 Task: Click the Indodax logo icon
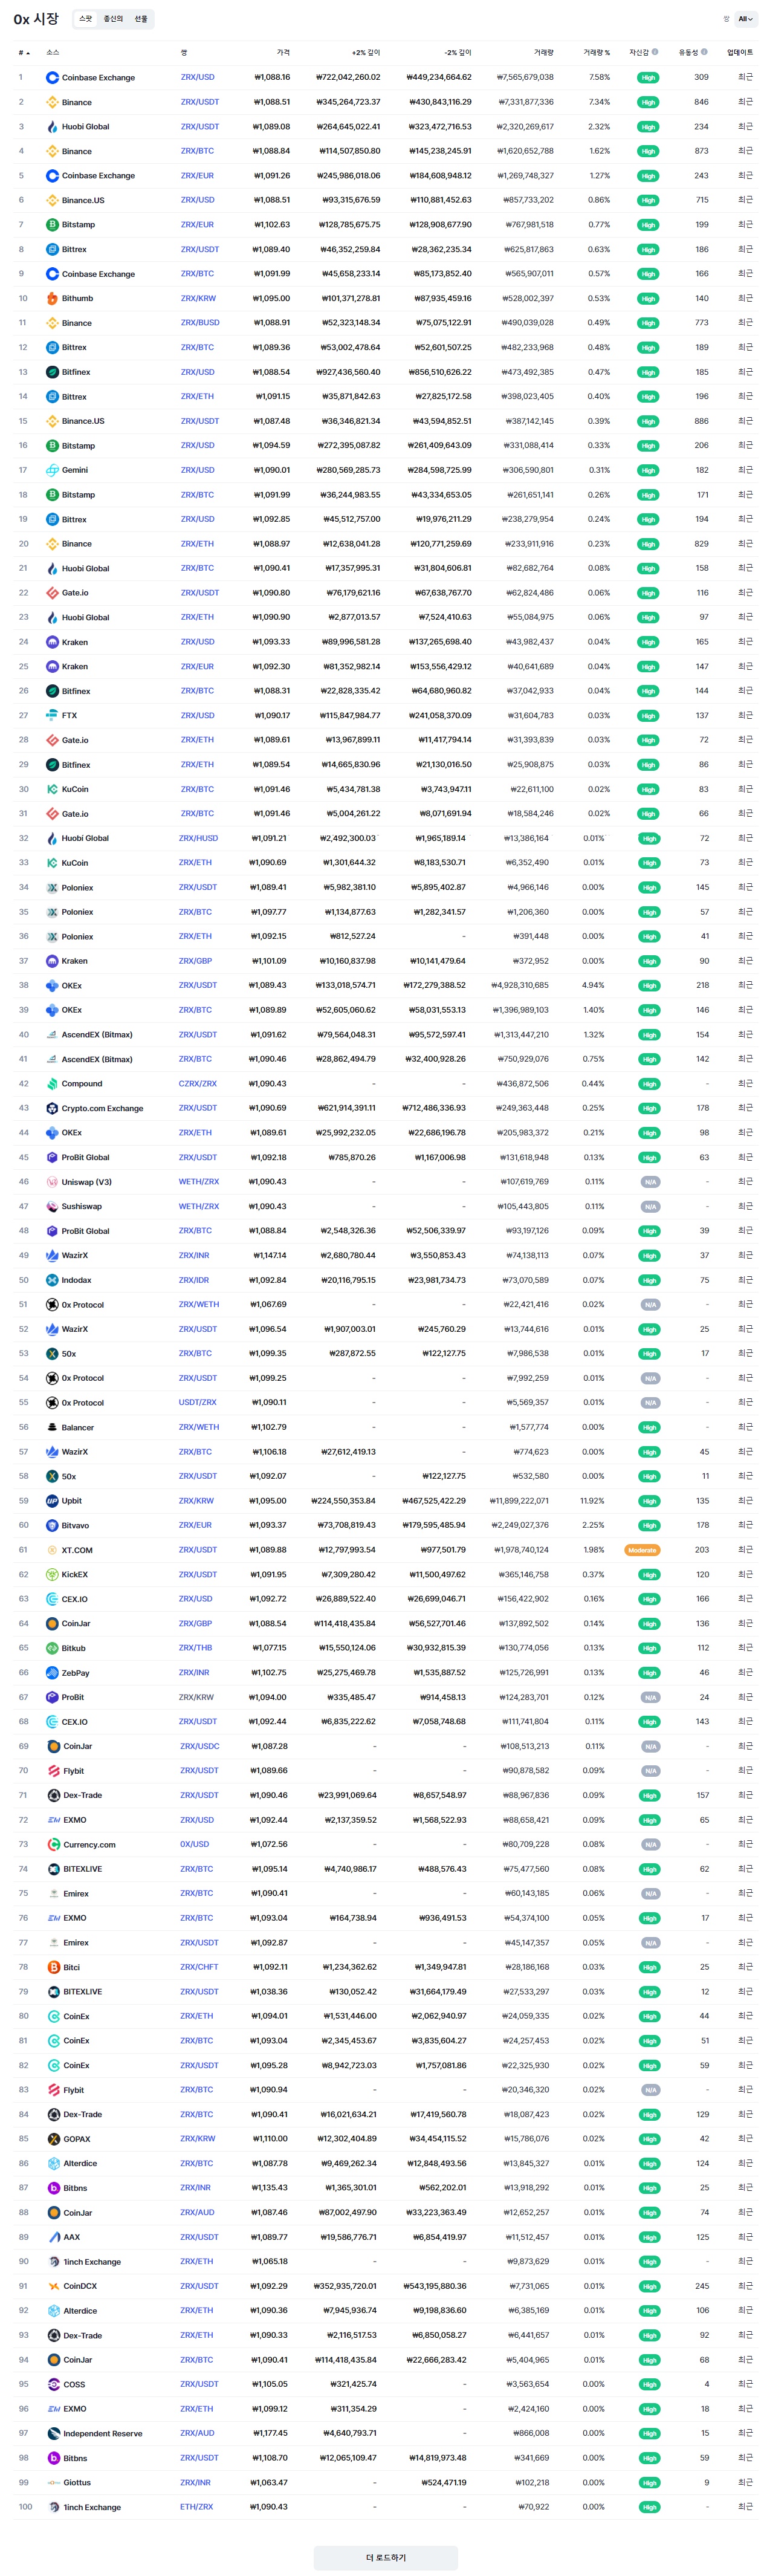click(x=52, y=1280)
